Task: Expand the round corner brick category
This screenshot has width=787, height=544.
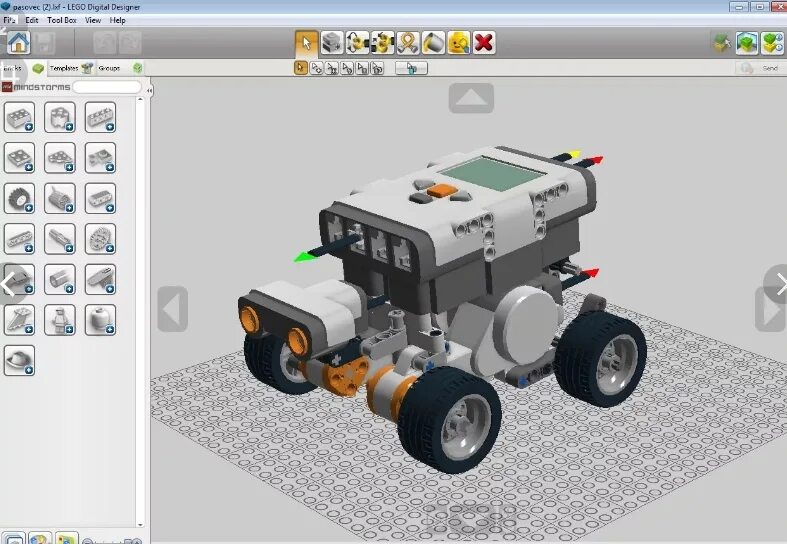Action: coord(60,117)
